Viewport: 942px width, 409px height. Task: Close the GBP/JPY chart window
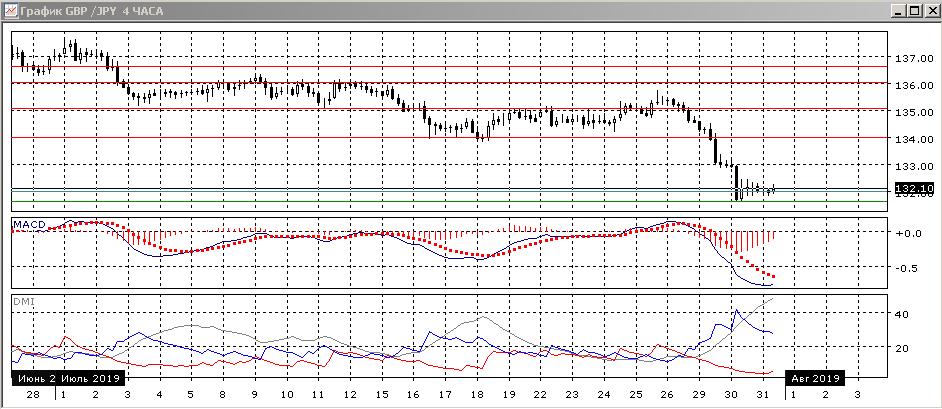click(927, 11)
